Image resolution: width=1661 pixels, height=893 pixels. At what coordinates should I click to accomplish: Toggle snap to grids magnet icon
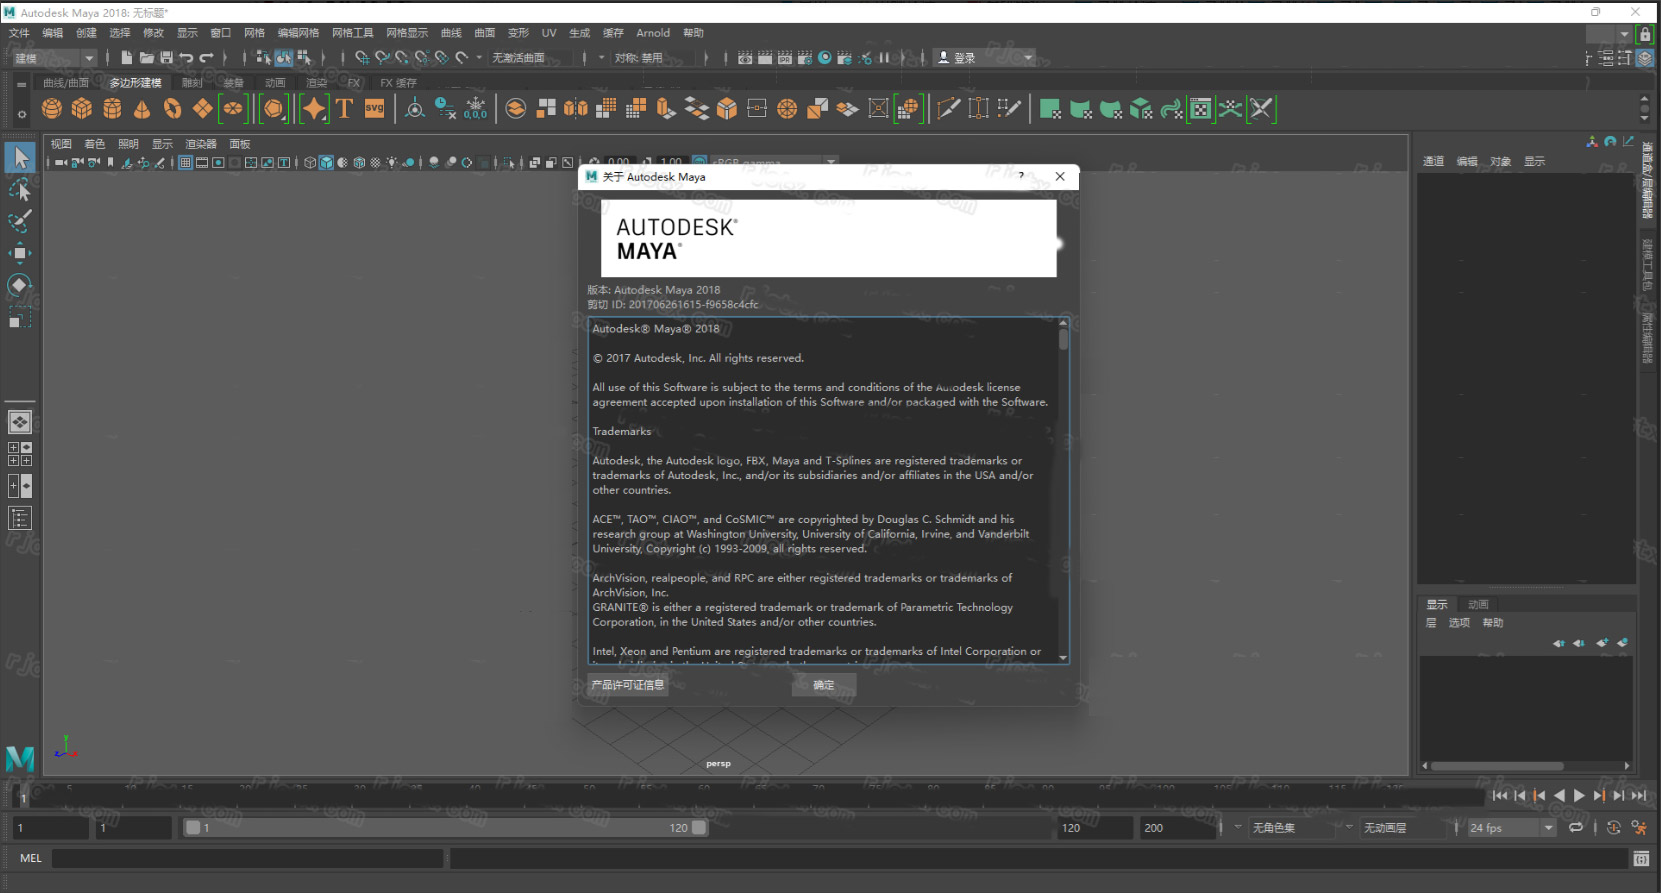pyautogui.click(x=362, y=58)
